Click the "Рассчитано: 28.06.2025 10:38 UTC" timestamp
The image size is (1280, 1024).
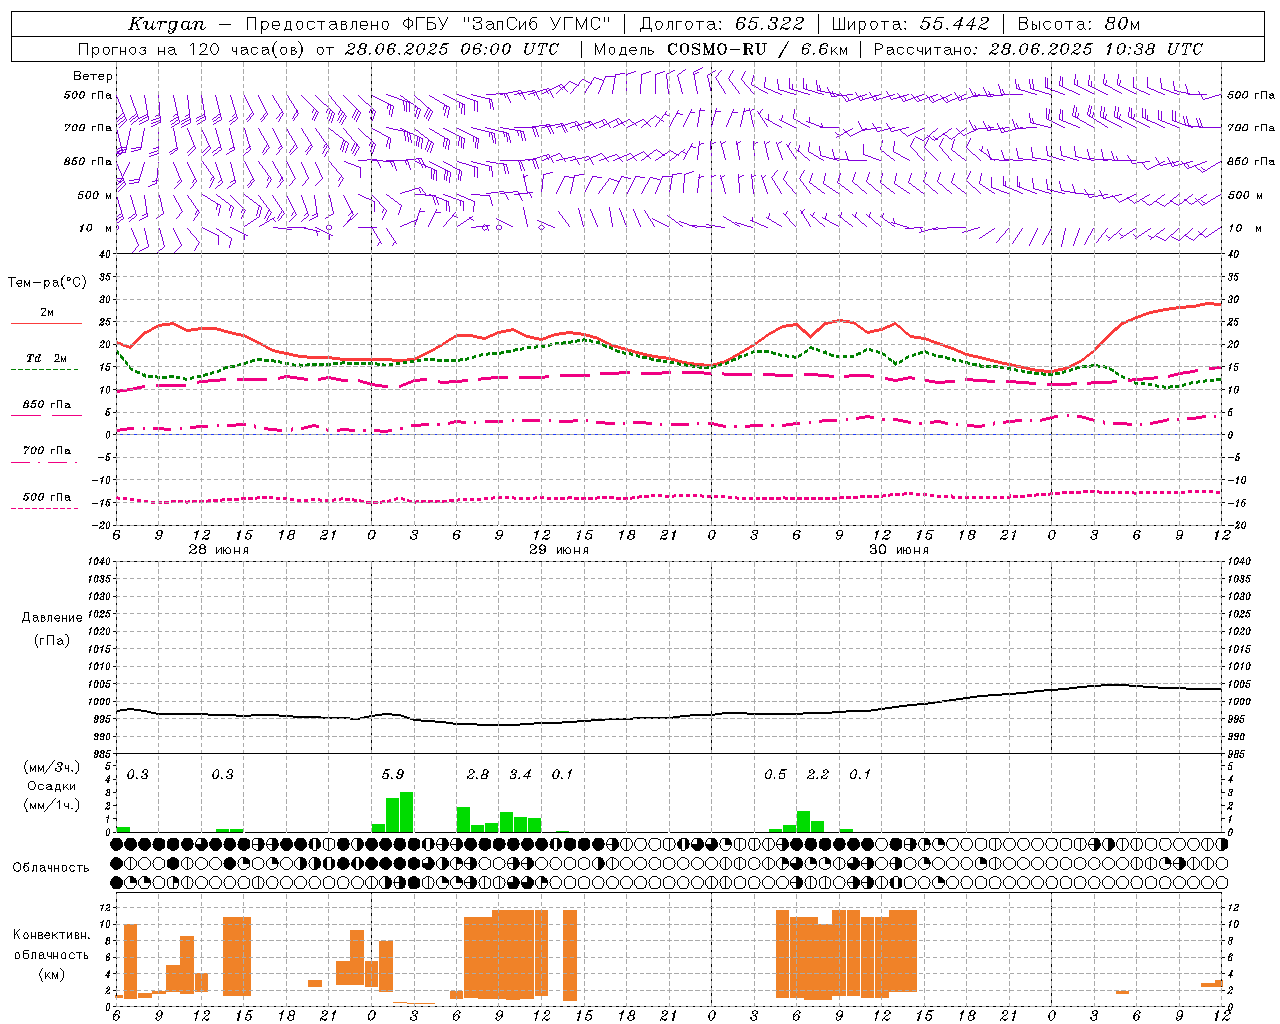(1038, 49)
